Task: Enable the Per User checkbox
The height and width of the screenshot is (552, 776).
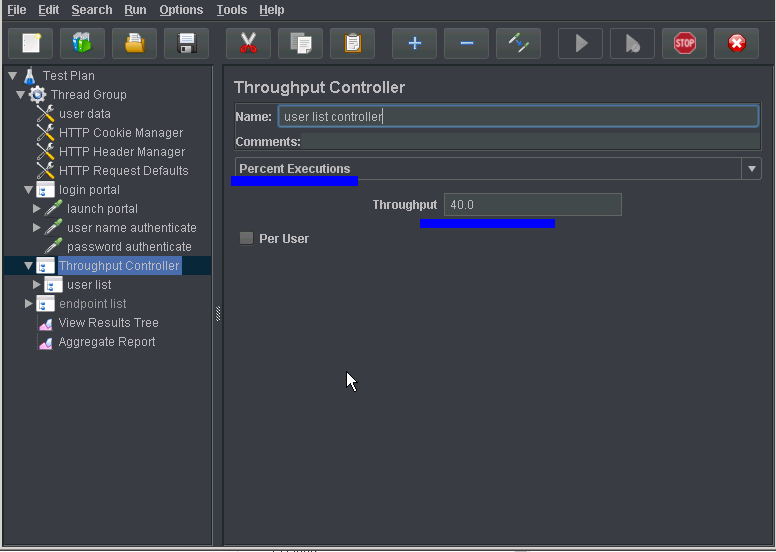Action: click(246, 239)
